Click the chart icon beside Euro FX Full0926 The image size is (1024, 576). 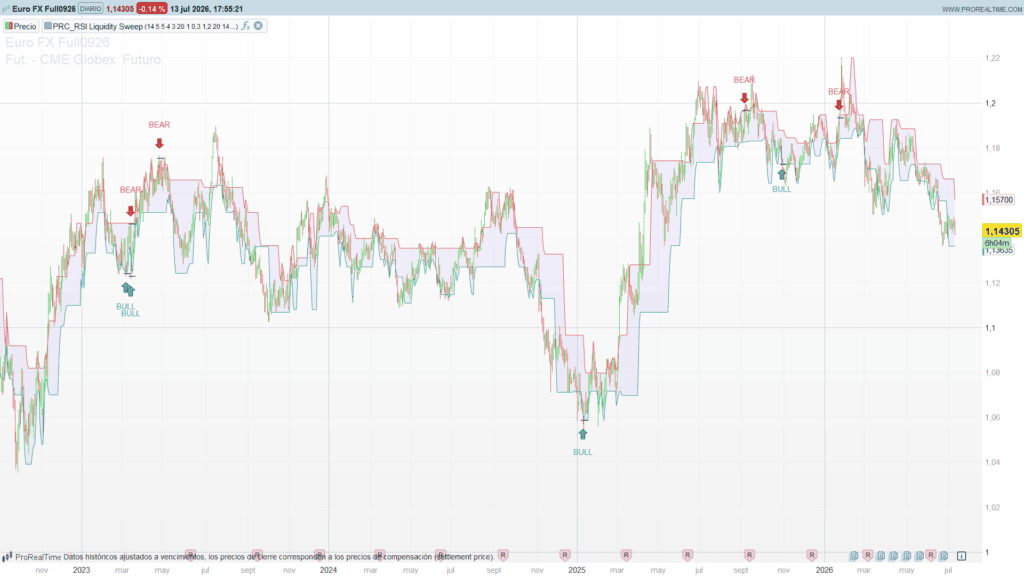(6, 9)
